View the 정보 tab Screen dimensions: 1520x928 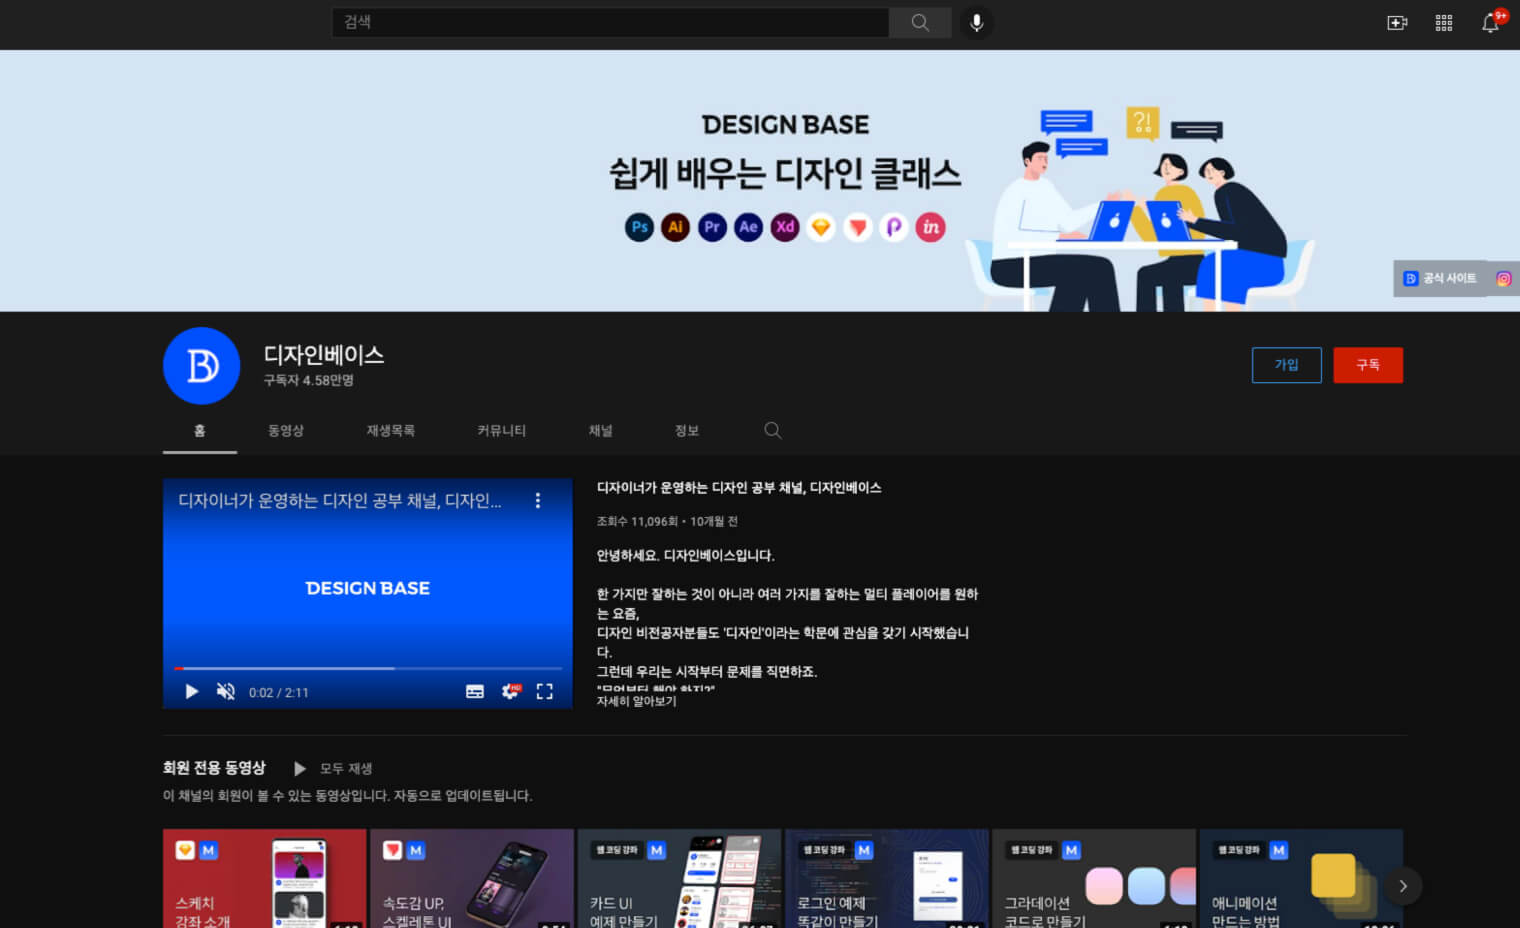687,430
